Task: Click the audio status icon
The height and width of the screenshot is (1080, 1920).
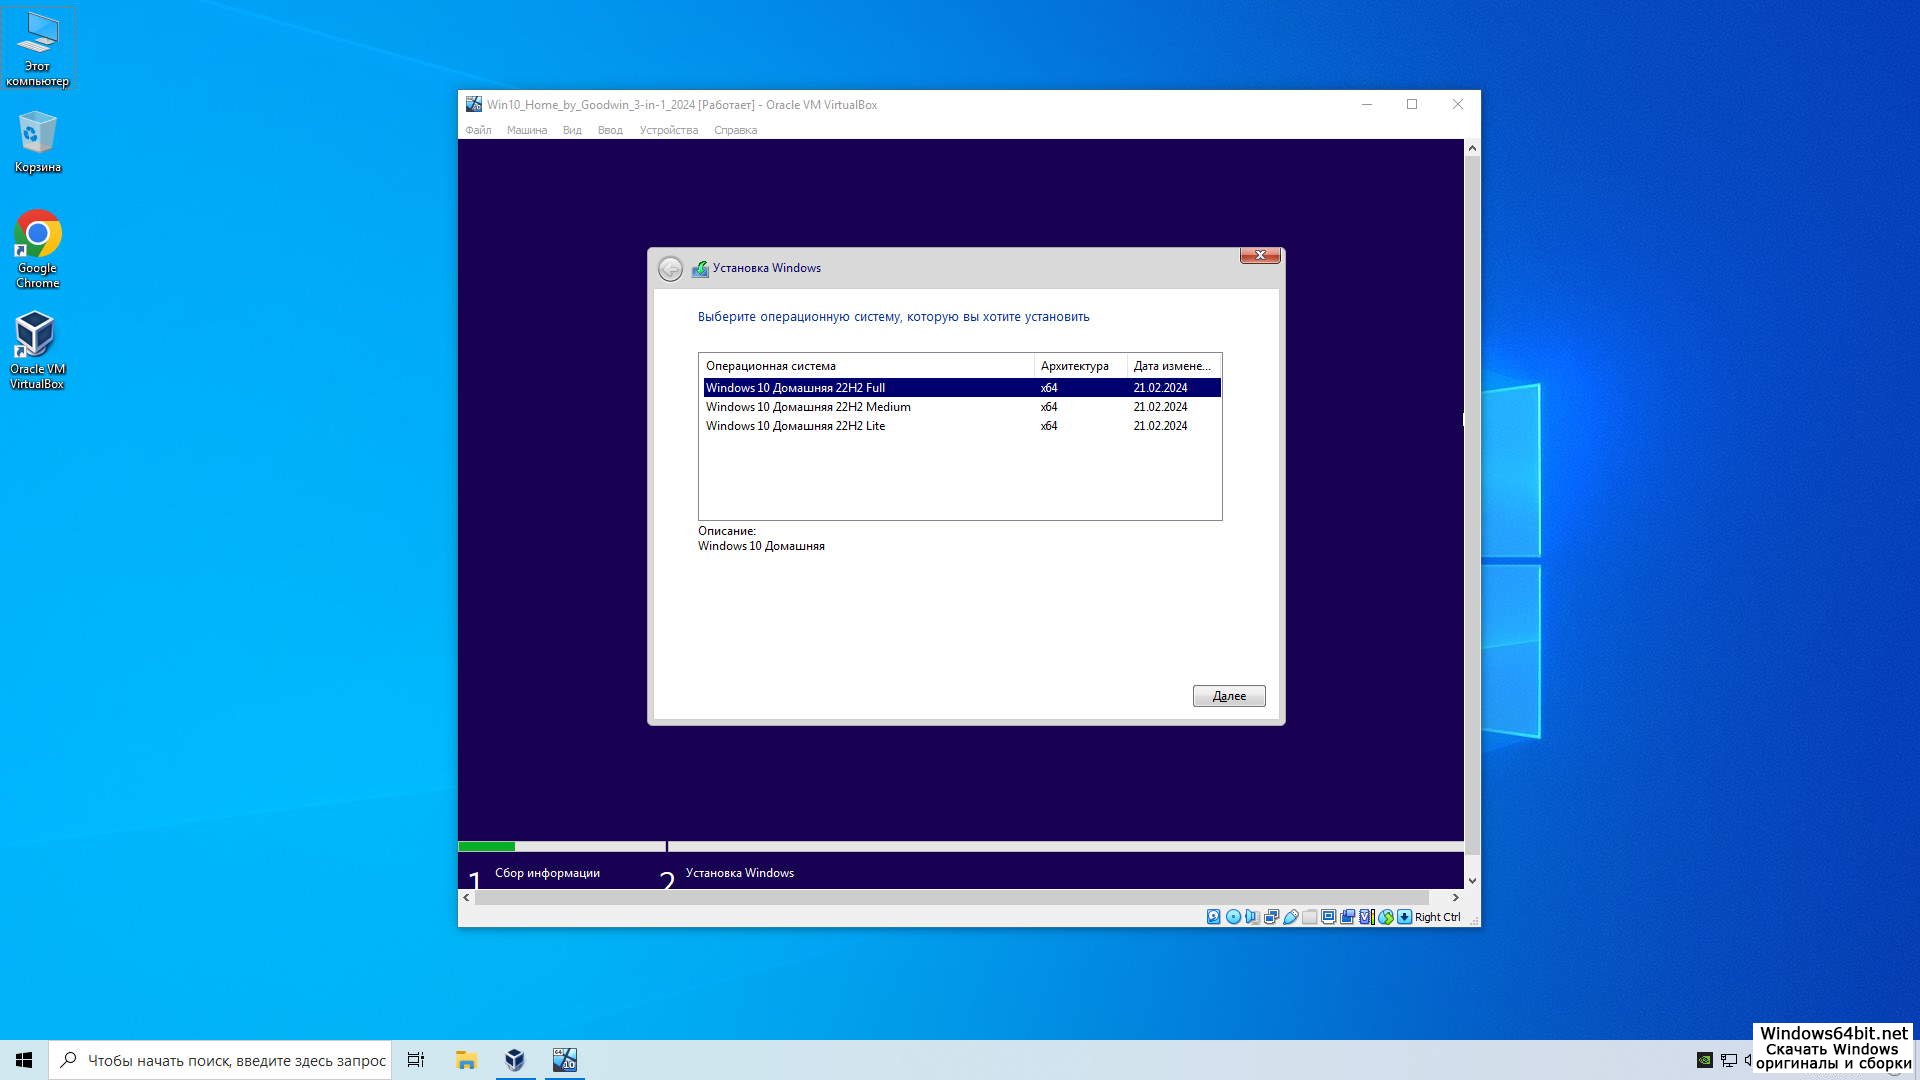Action: pos(1252,917)
